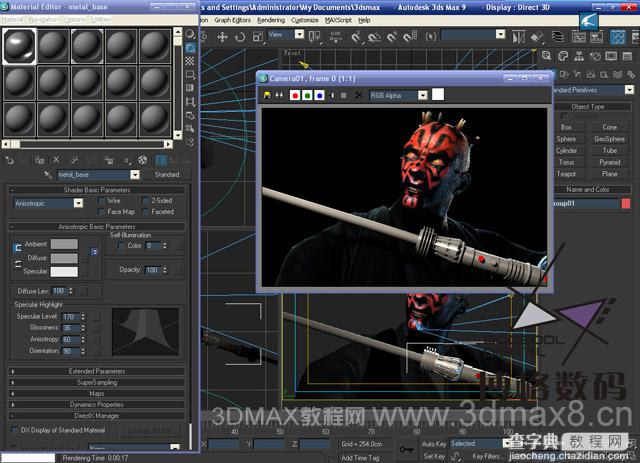
Task: Select the Scale tool in main toolbar
Action: point(258,37)
